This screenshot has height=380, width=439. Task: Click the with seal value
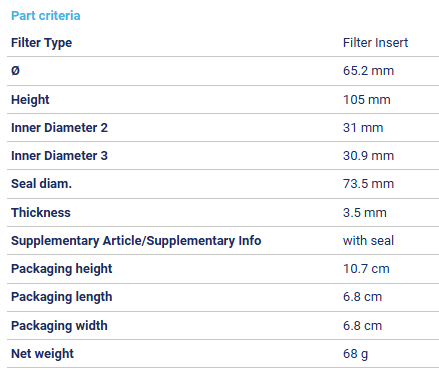pyautogui.click(x=368, y=241)
